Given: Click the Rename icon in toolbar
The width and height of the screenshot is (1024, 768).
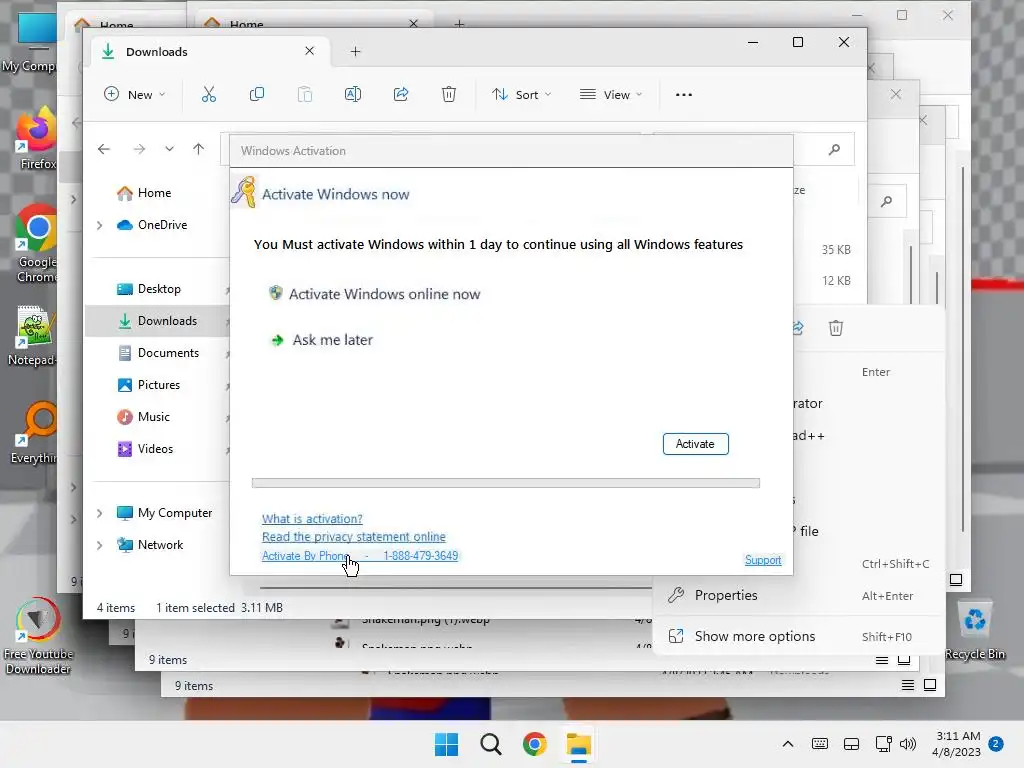Looking at the screenshot, I should click(353, 95).
